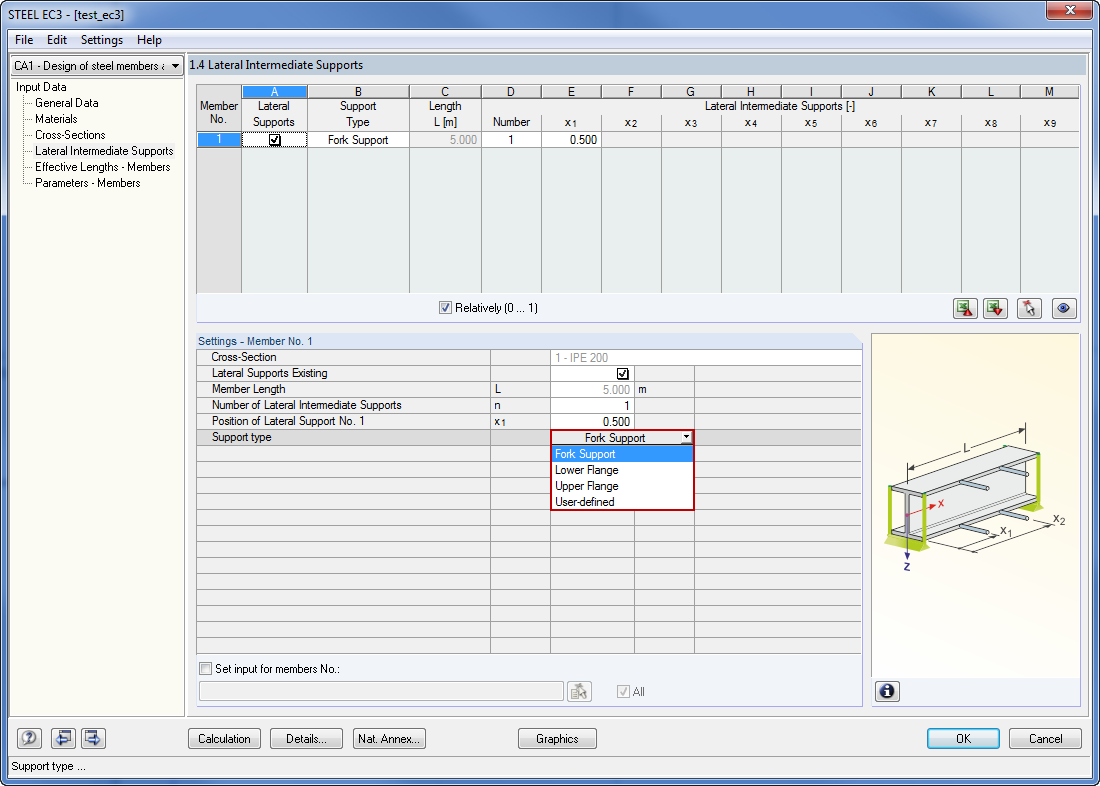Toggle the eye view mode icon

click(1064, 308)
